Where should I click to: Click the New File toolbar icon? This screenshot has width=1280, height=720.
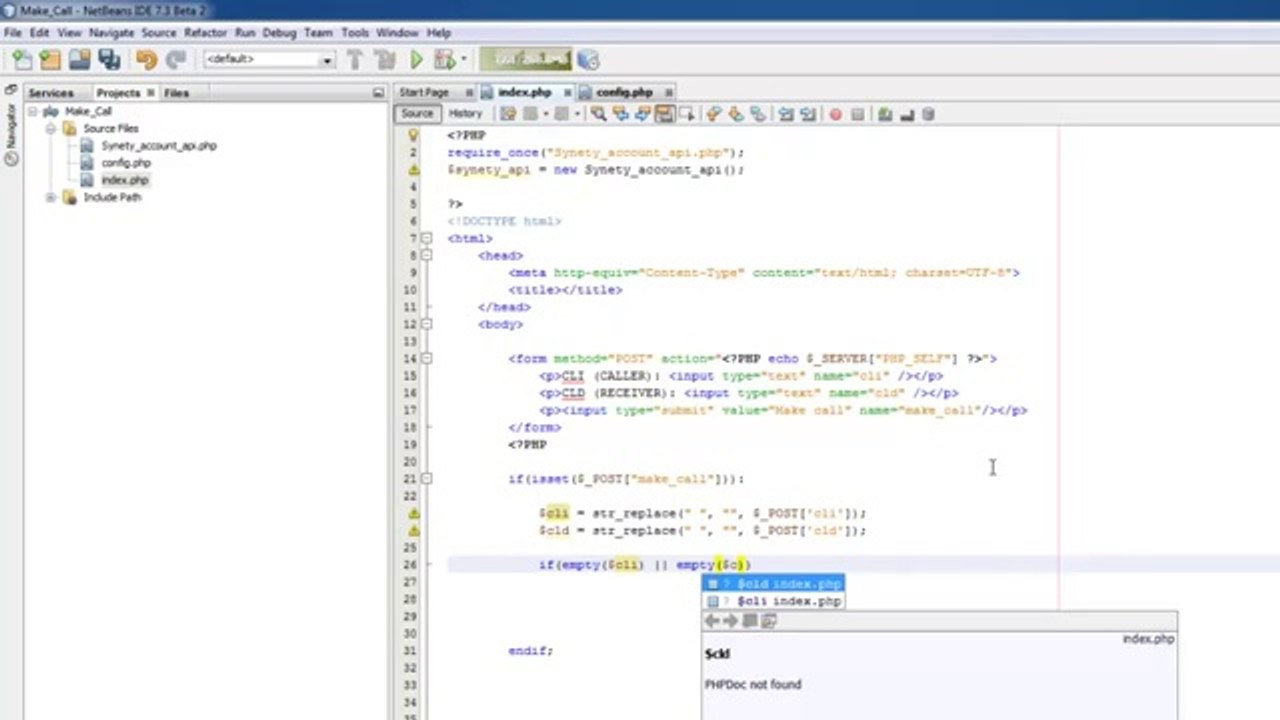point(21,60)
